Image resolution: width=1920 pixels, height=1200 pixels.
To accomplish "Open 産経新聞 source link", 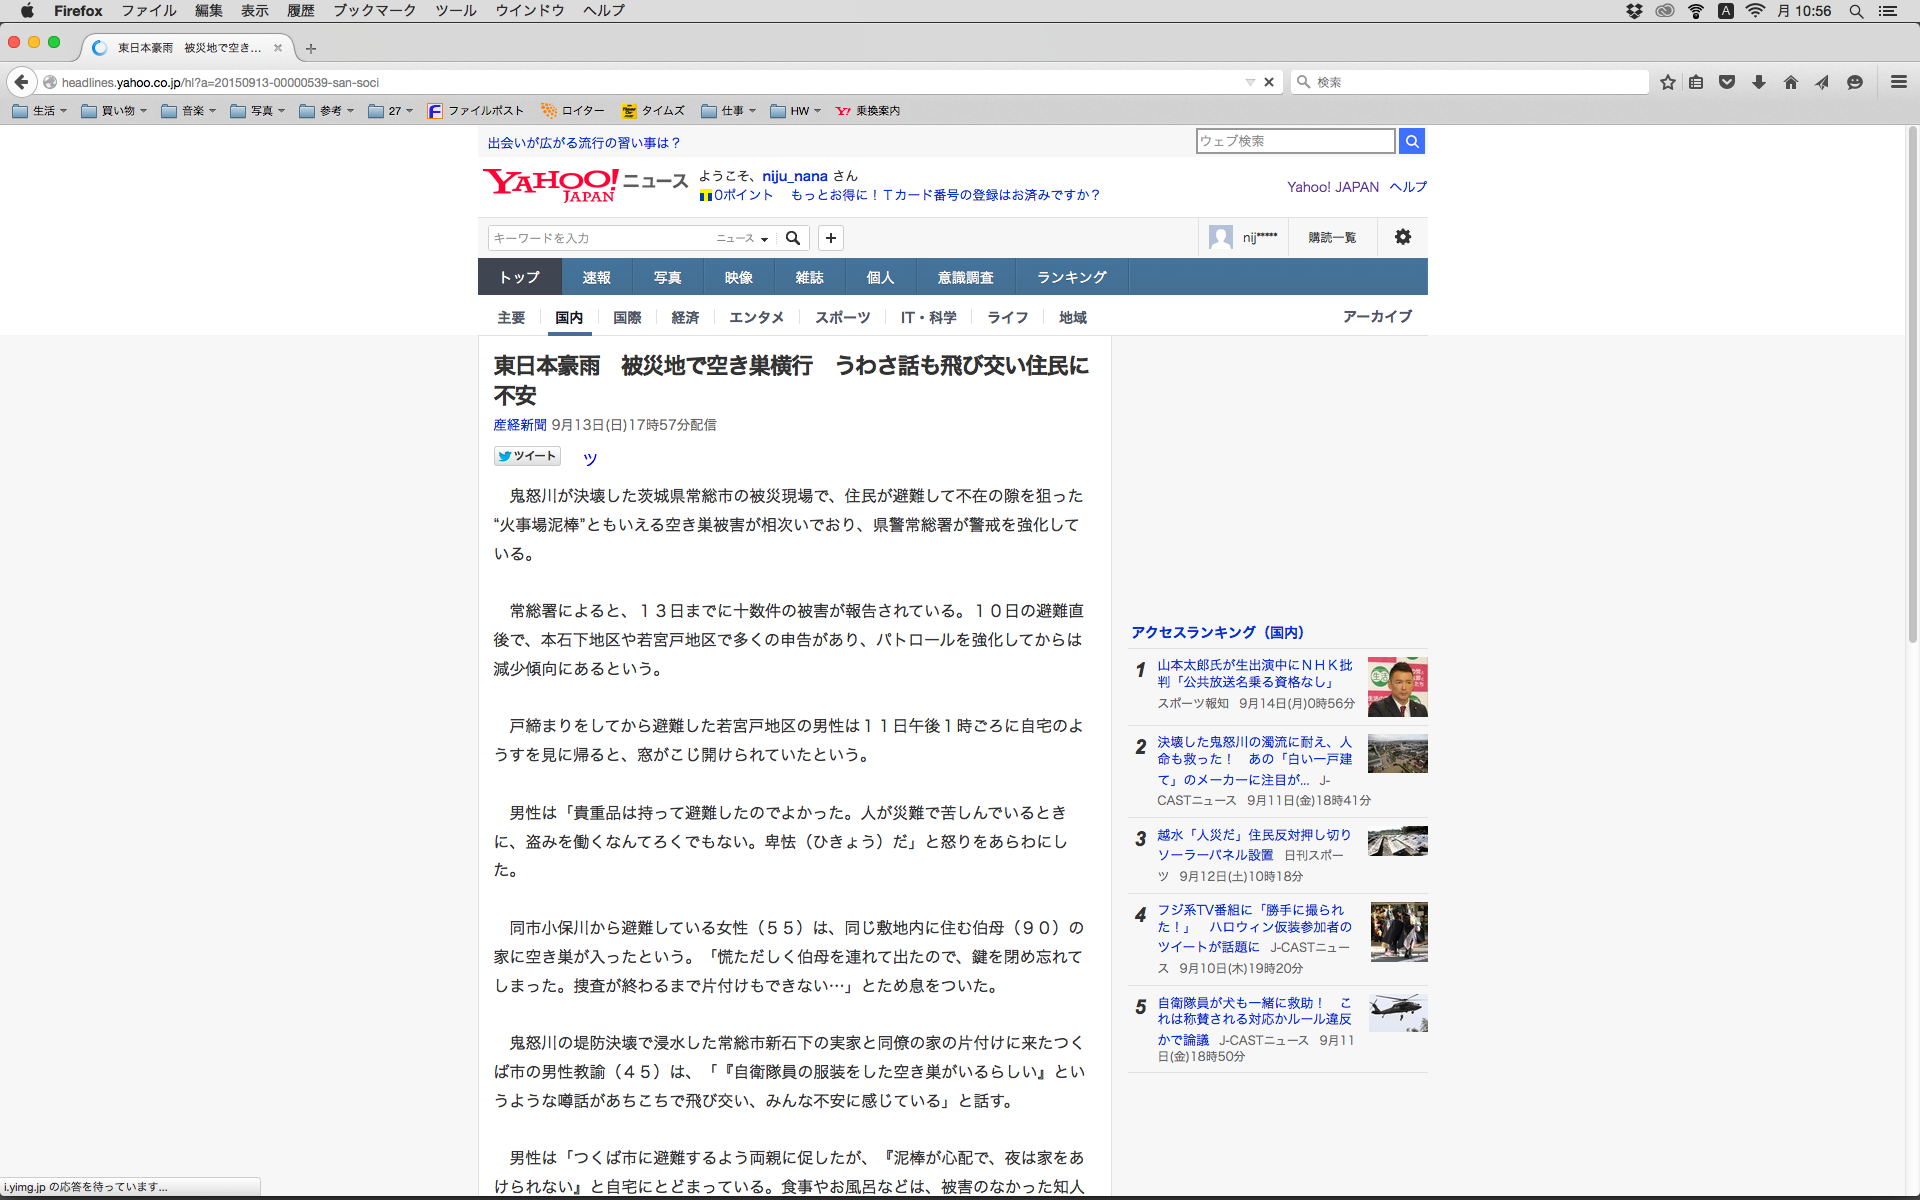I will pyautogui.click(x=519, y=425).
